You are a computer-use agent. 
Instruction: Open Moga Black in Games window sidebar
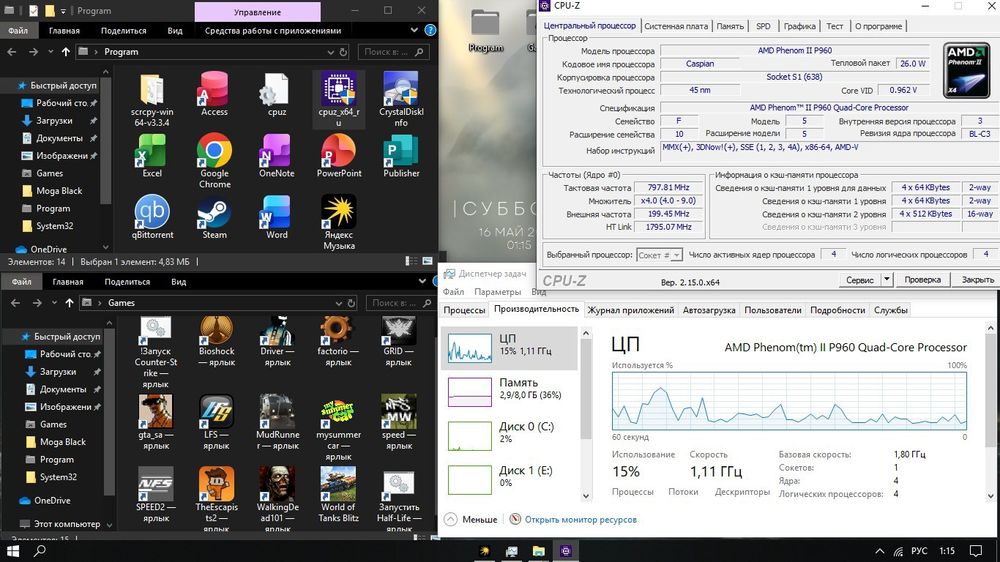click(62, 441)
